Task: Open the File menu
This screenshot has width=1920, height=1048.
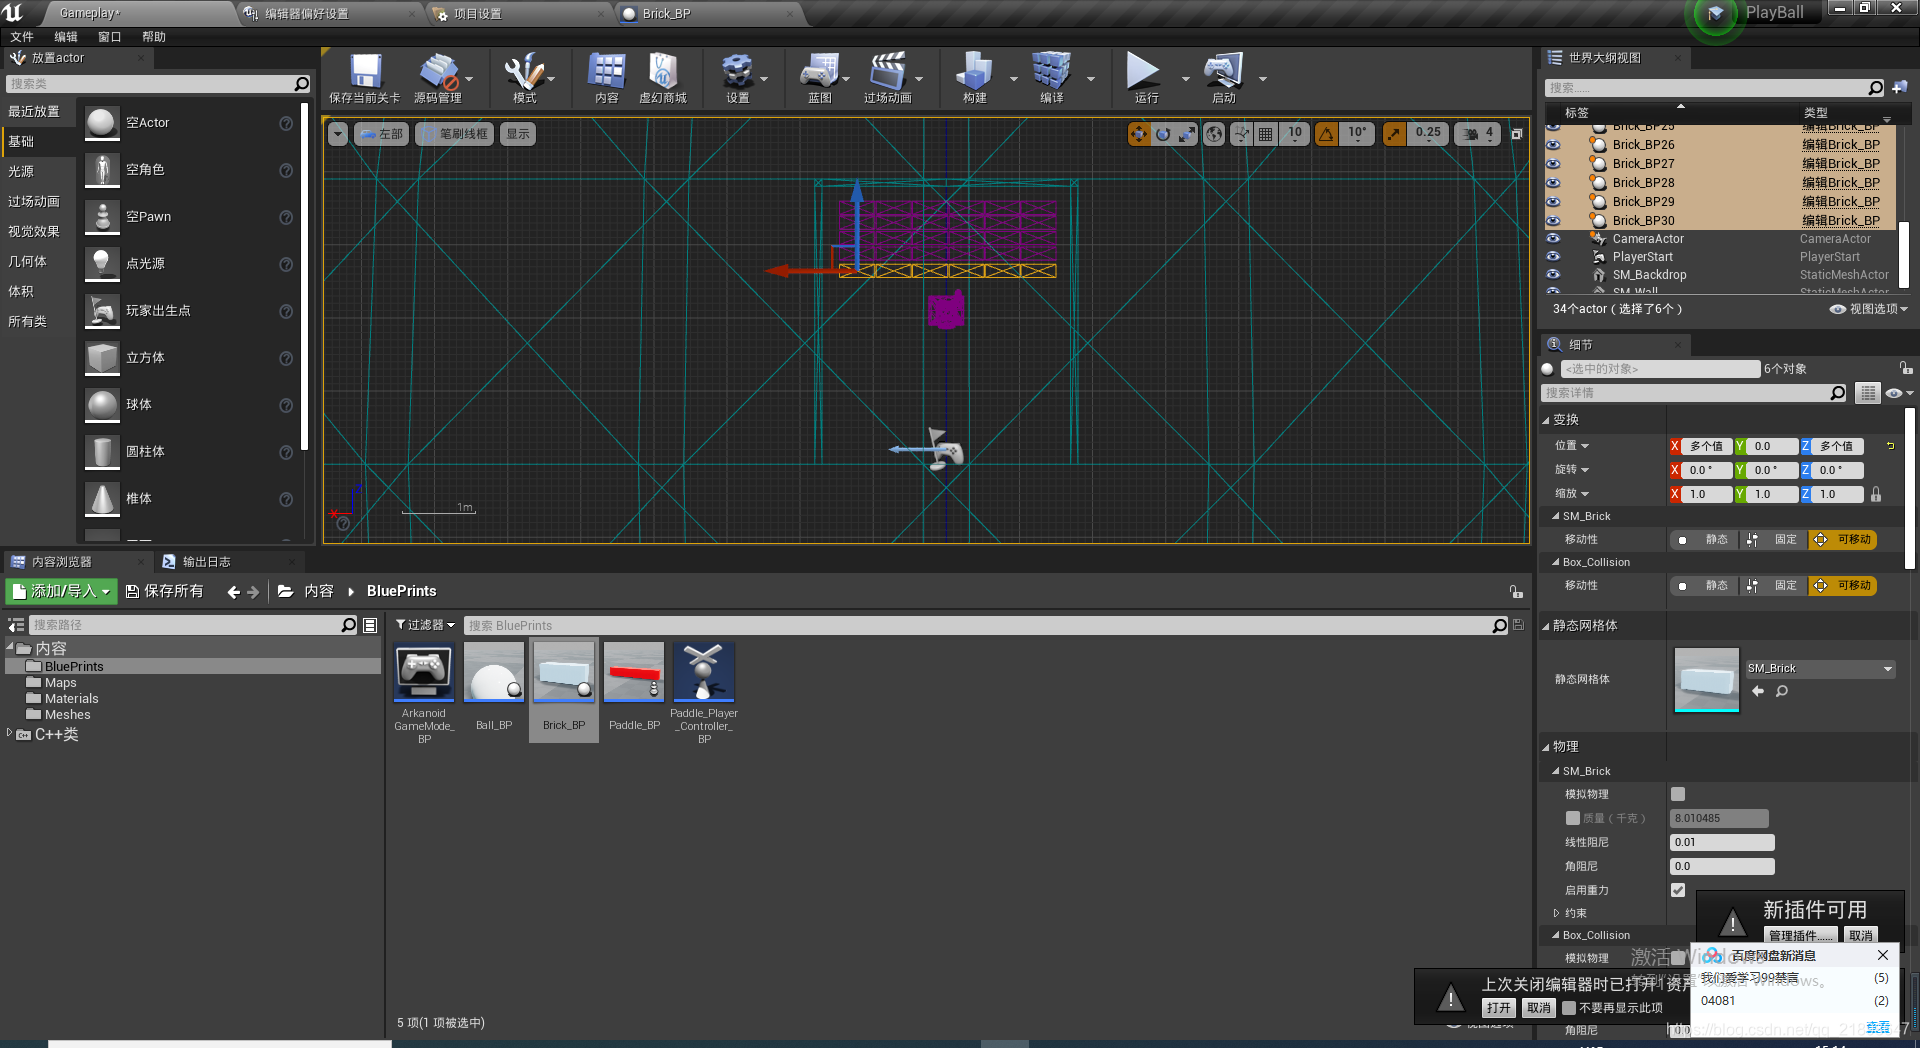Action: click(x=22, y=37)
